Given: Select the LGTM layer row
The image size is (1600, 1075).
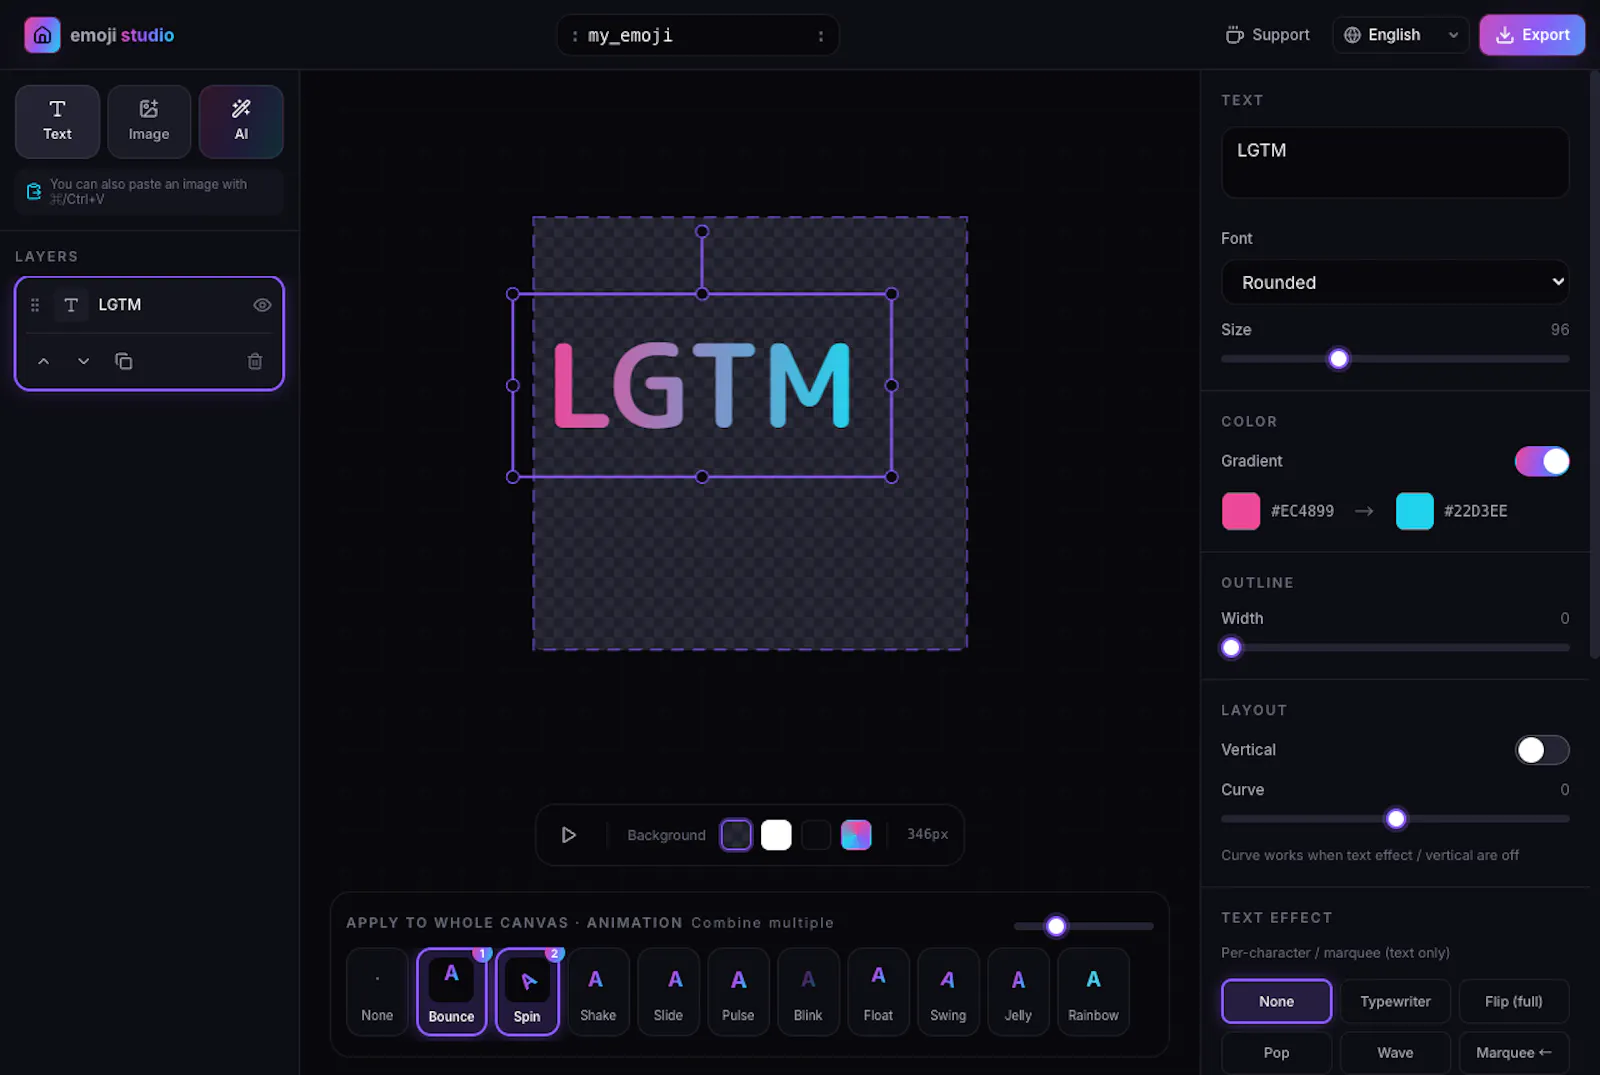Looking at the screenshot, I should [149, 305].
